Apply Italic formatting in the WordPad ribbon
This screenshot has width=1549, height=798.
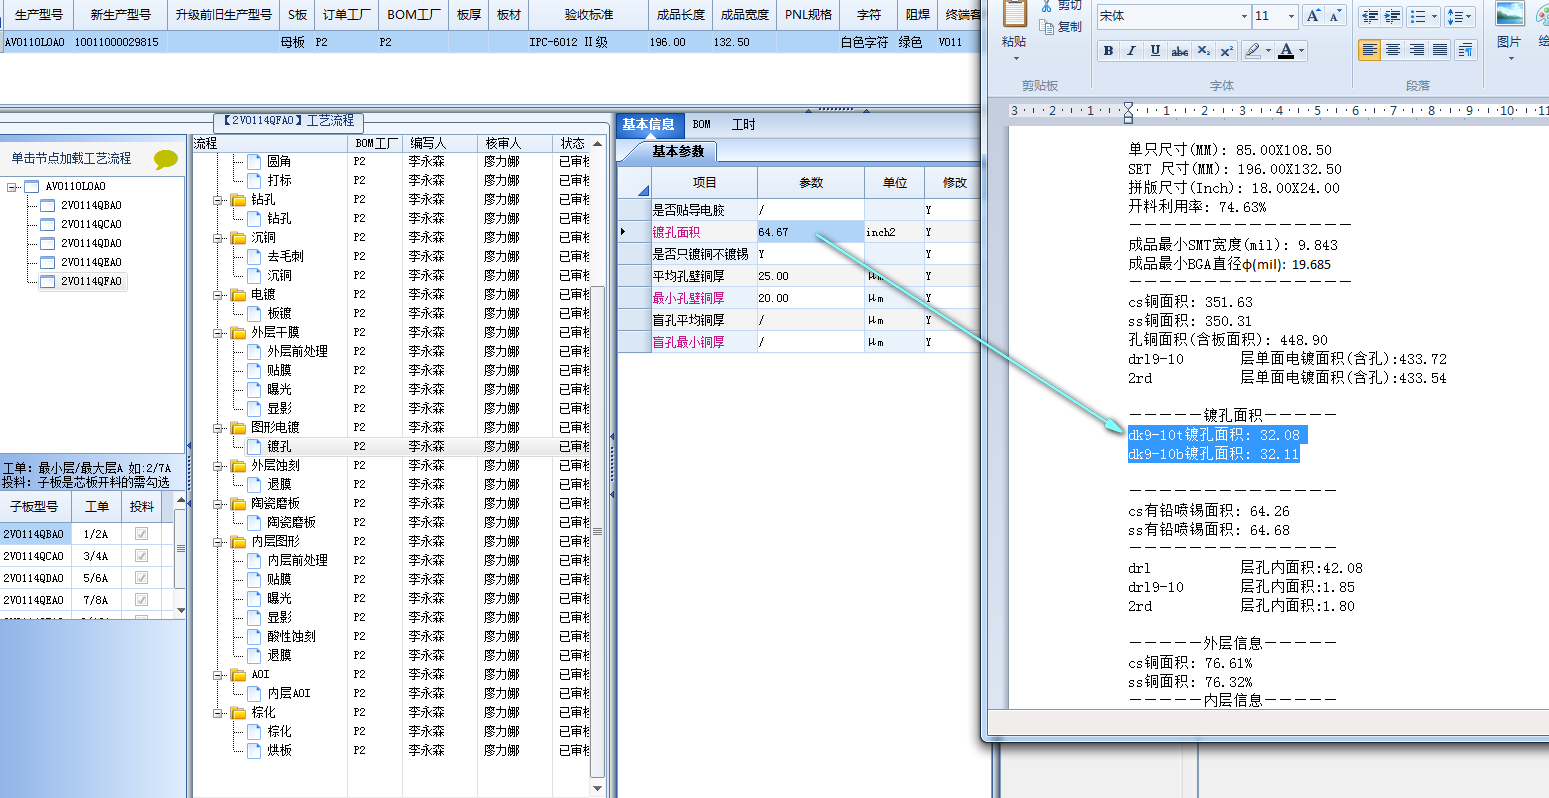1131,51
